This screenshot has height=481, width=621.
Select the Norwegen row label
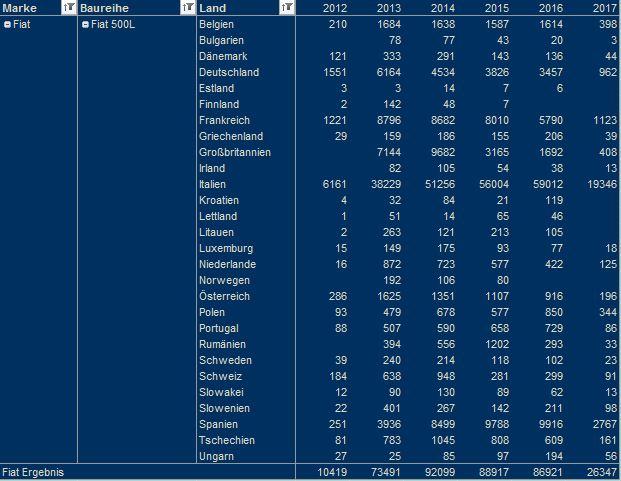coord(224,280)
